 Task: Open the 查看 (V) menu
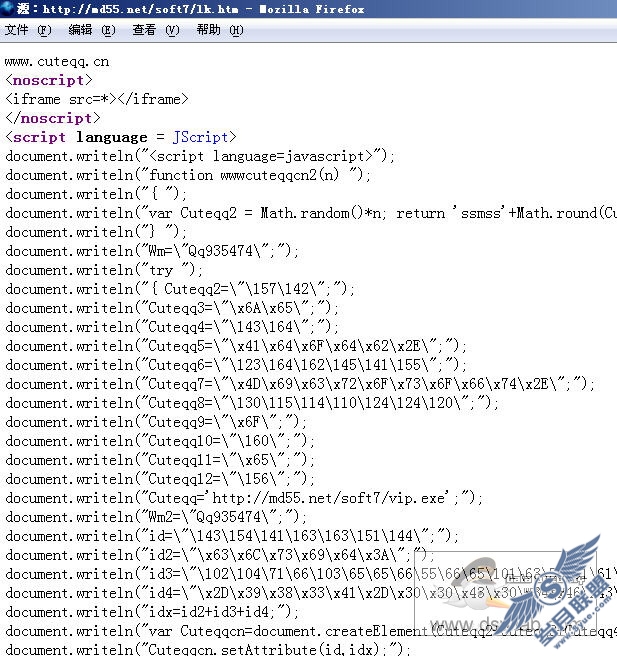pyautogui.click(x=156, y=30)
